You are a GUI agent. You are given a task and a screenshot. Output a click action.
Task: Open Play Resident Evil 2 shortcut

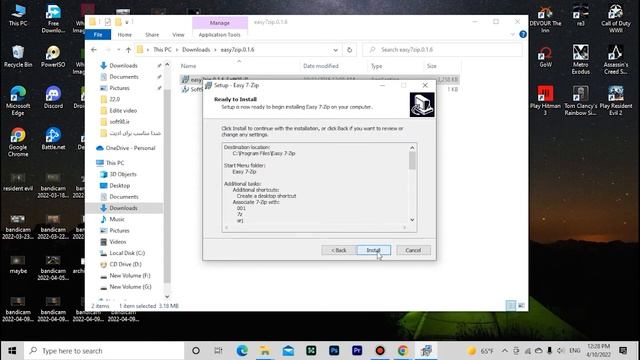(x=616, y=101)
